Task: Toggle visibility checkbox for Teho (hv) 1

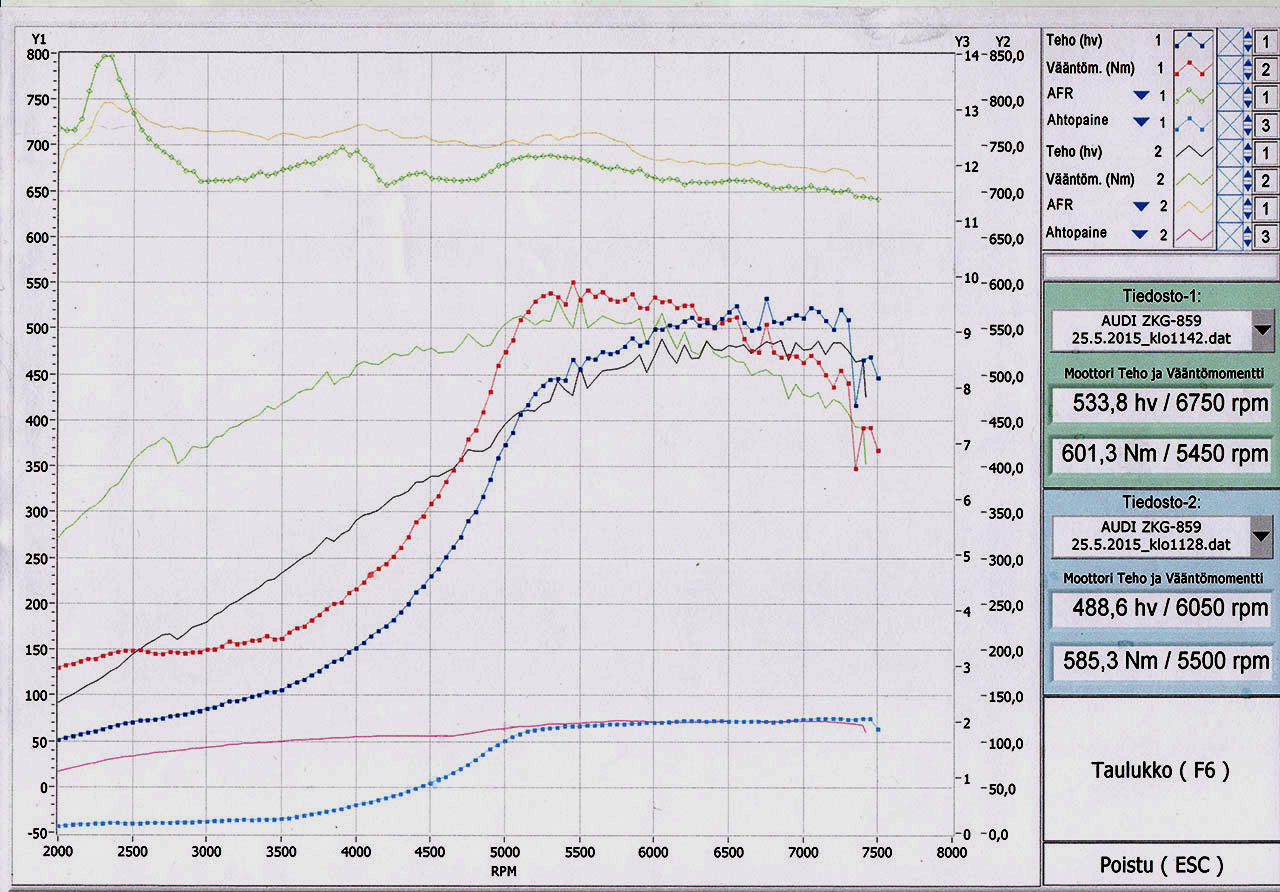Action: [1229, 41]
